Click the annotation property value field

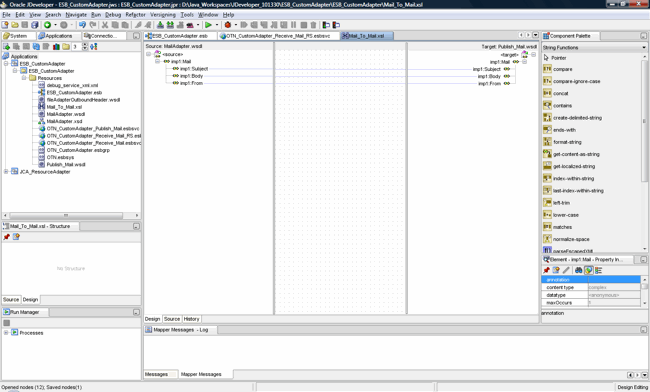pyautogui.click(x=614, y=280)
